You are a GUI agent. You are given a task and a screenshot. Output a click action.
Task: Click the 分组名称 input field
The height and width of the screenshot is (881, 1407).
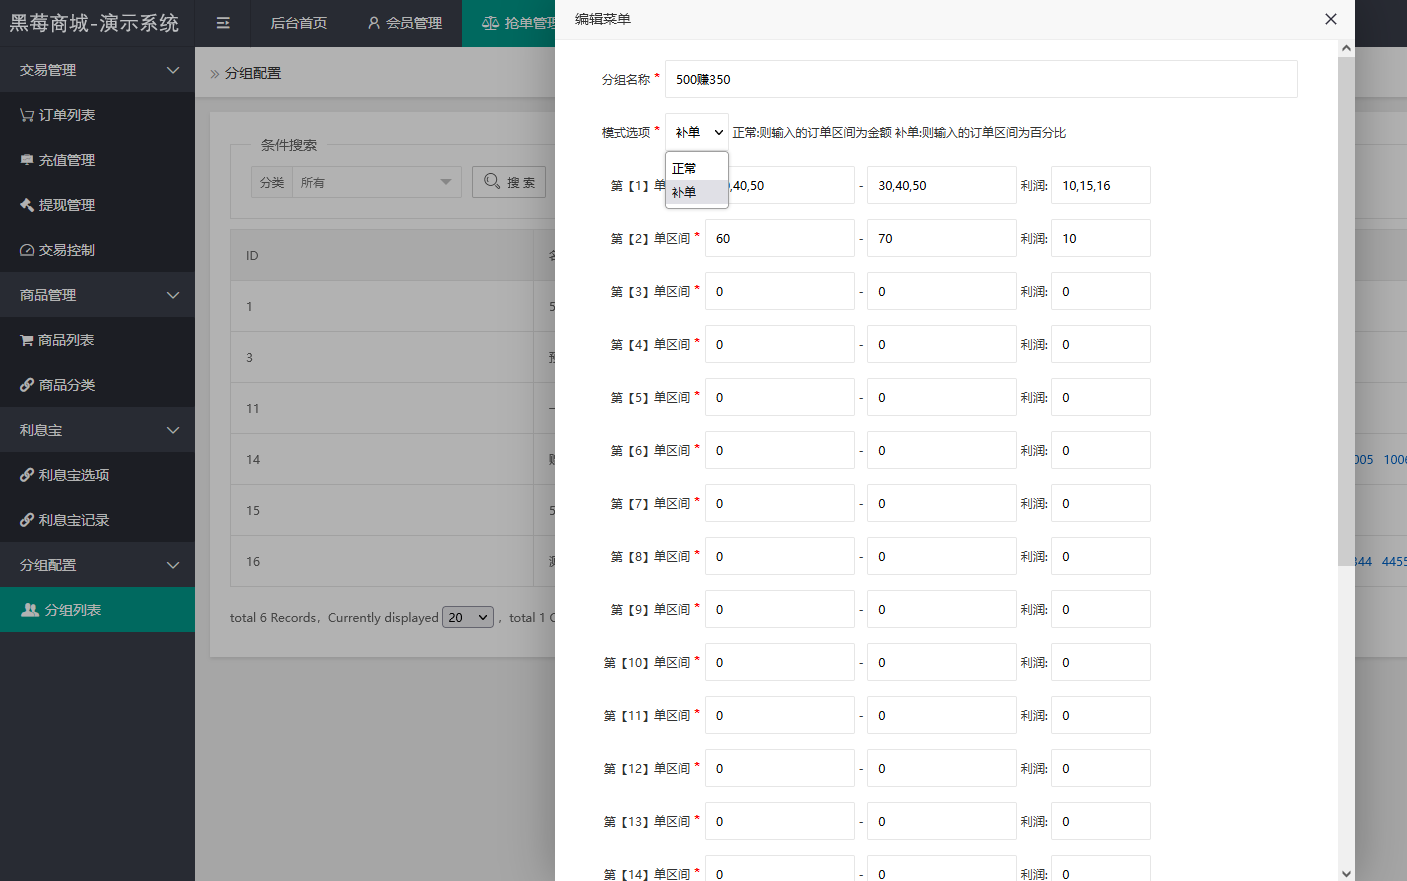pyautogui.click(x=980, y=79)
